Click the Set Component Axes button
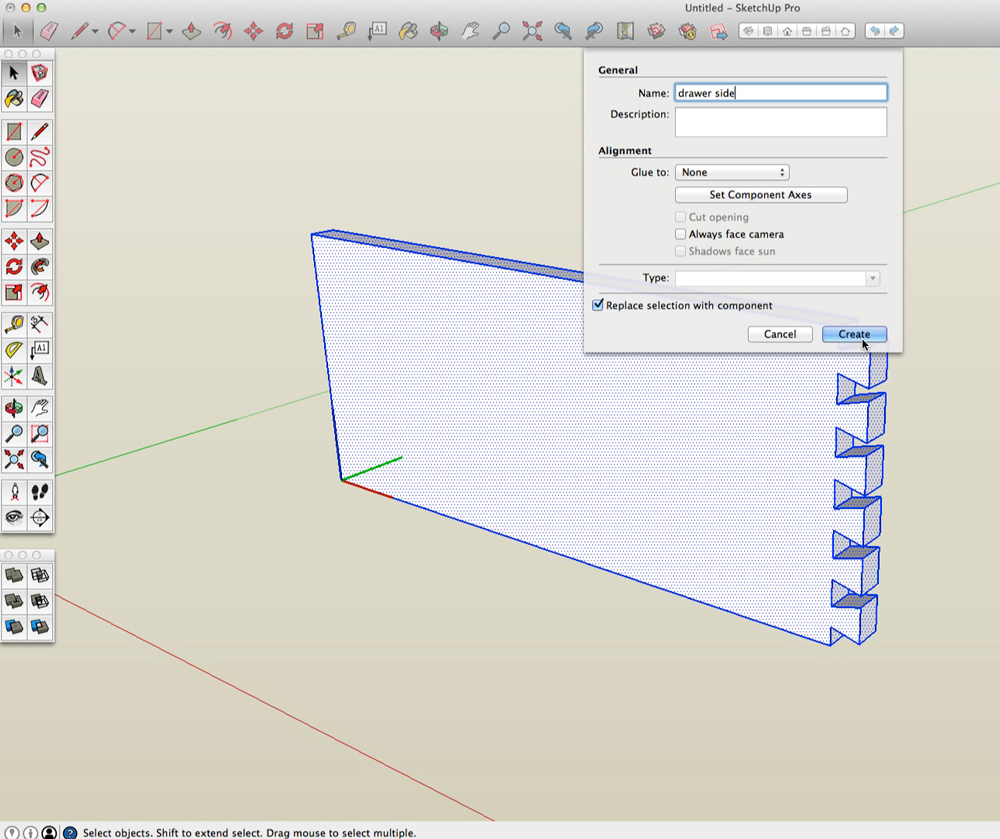This screenshot has height=839, width=1000. tap(761, 195)
